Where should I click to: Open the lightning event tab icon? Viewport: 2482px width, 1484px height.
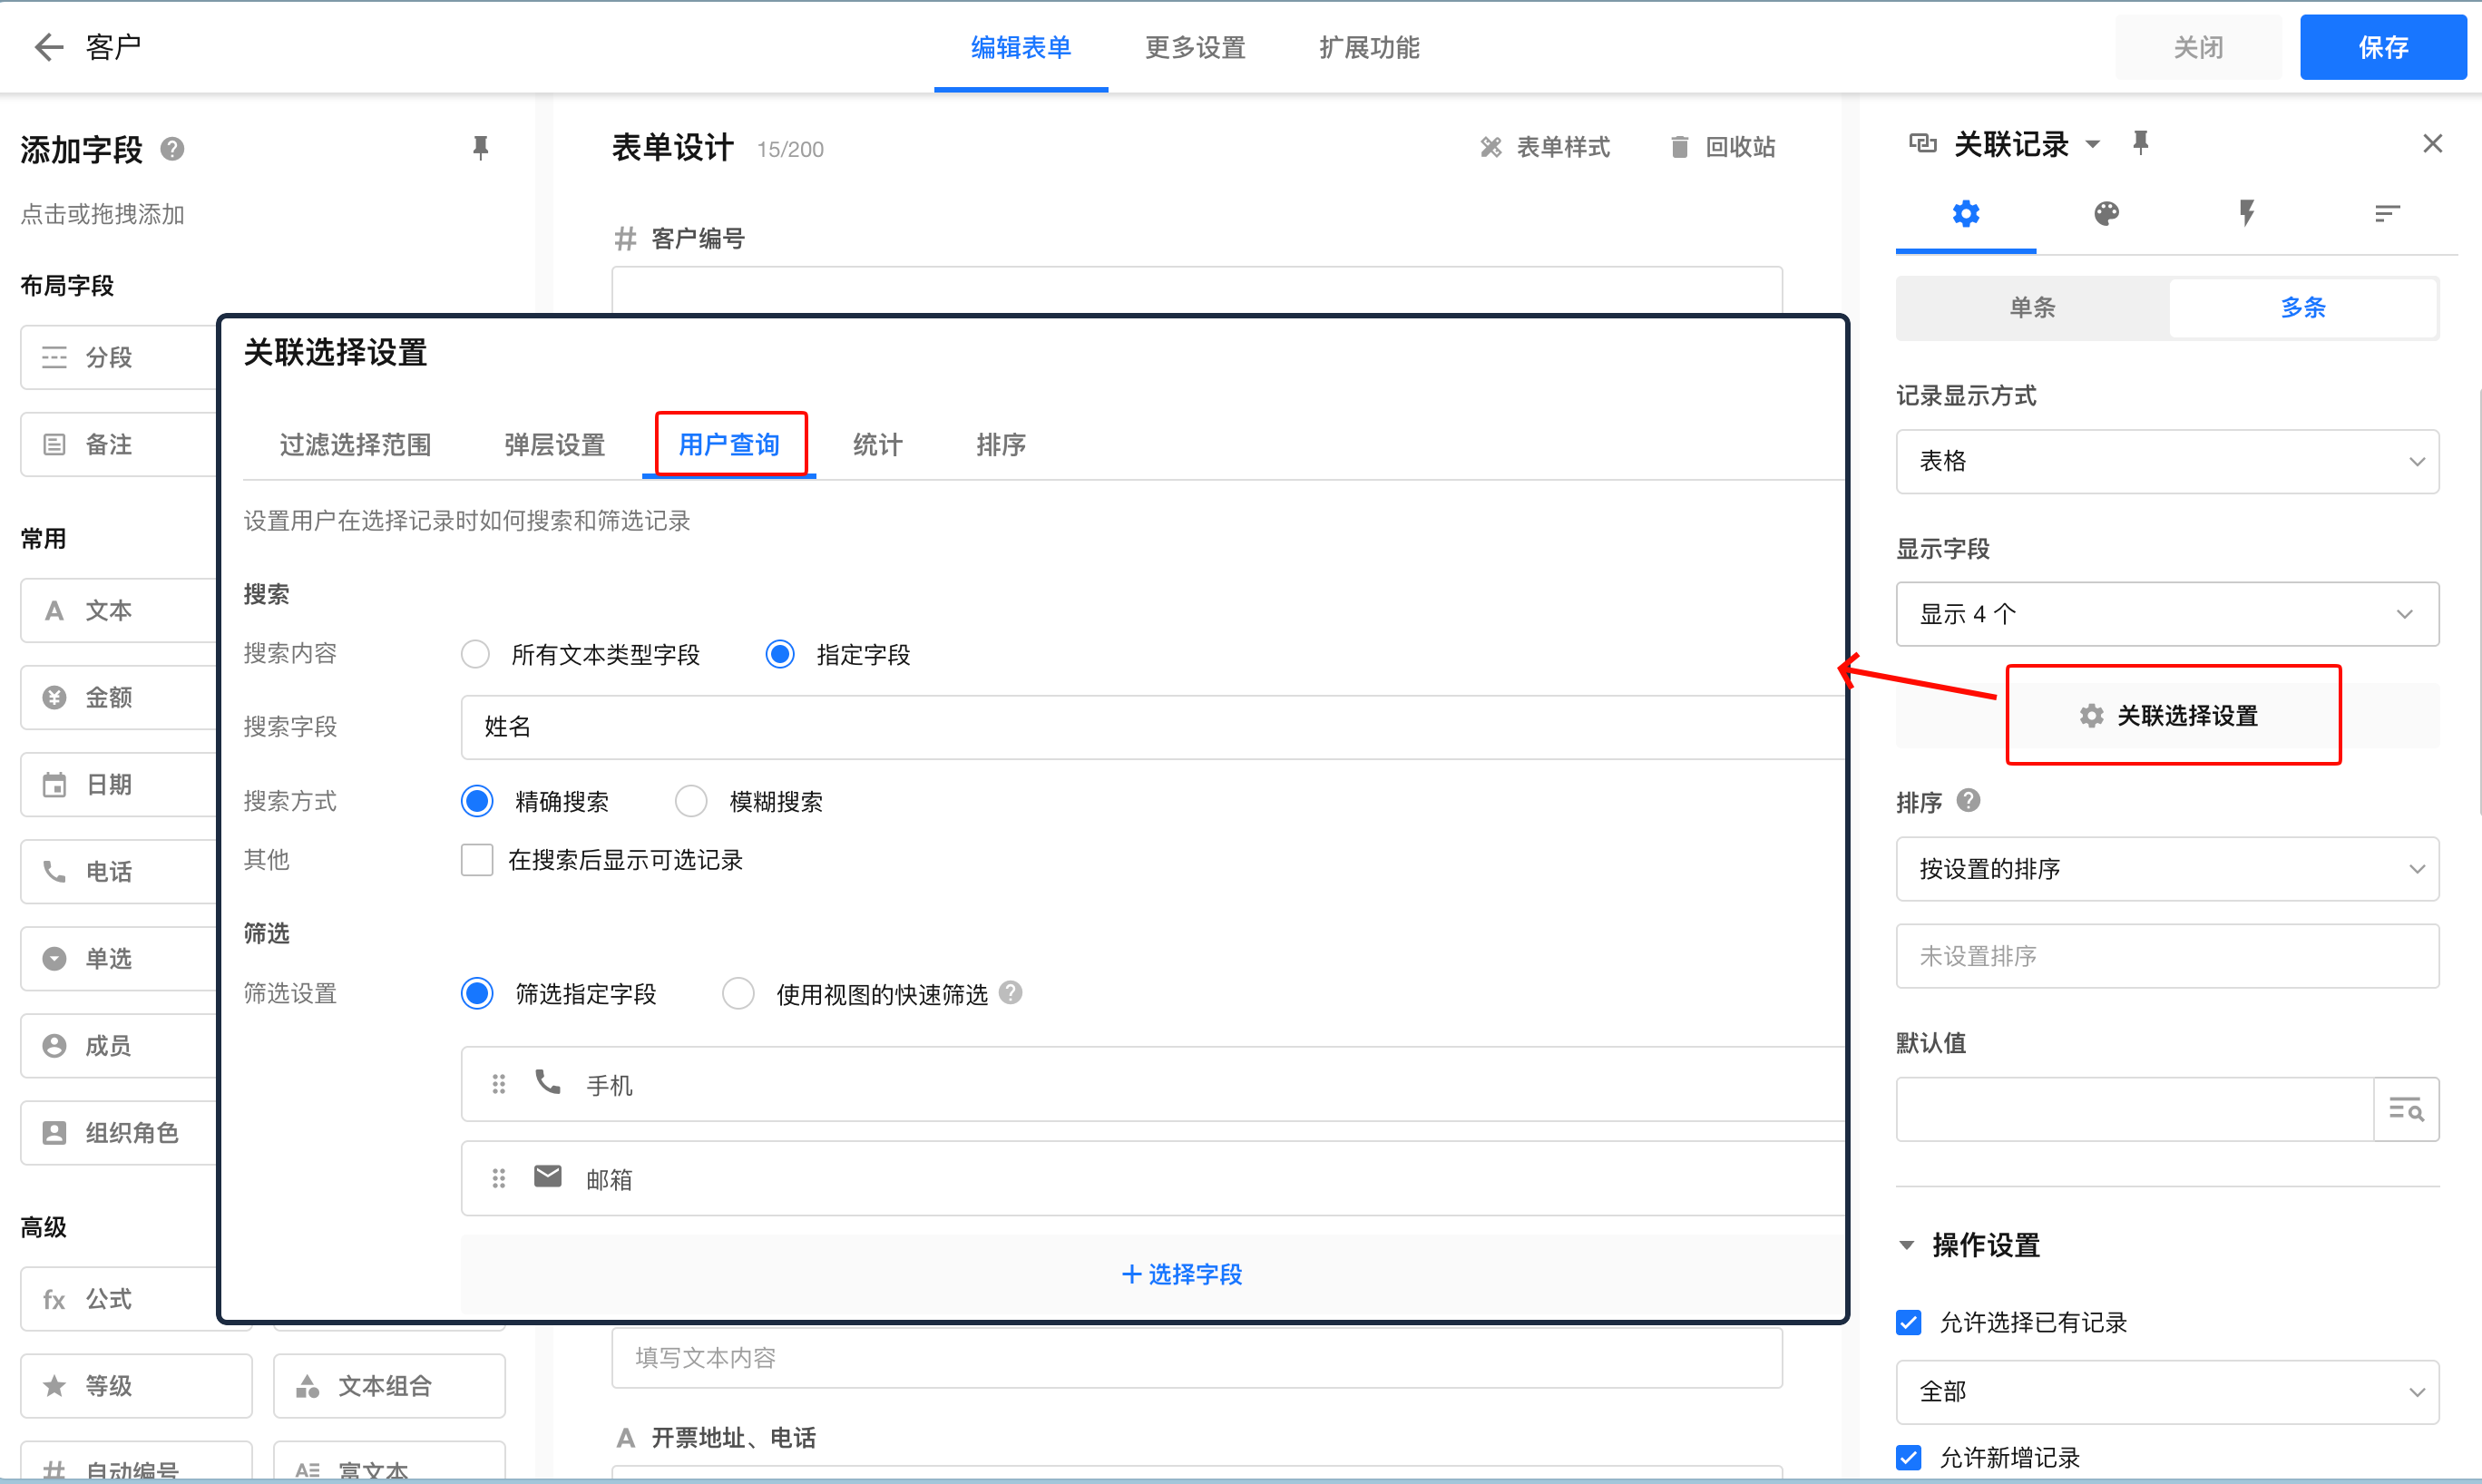(x=2246, y=213)
